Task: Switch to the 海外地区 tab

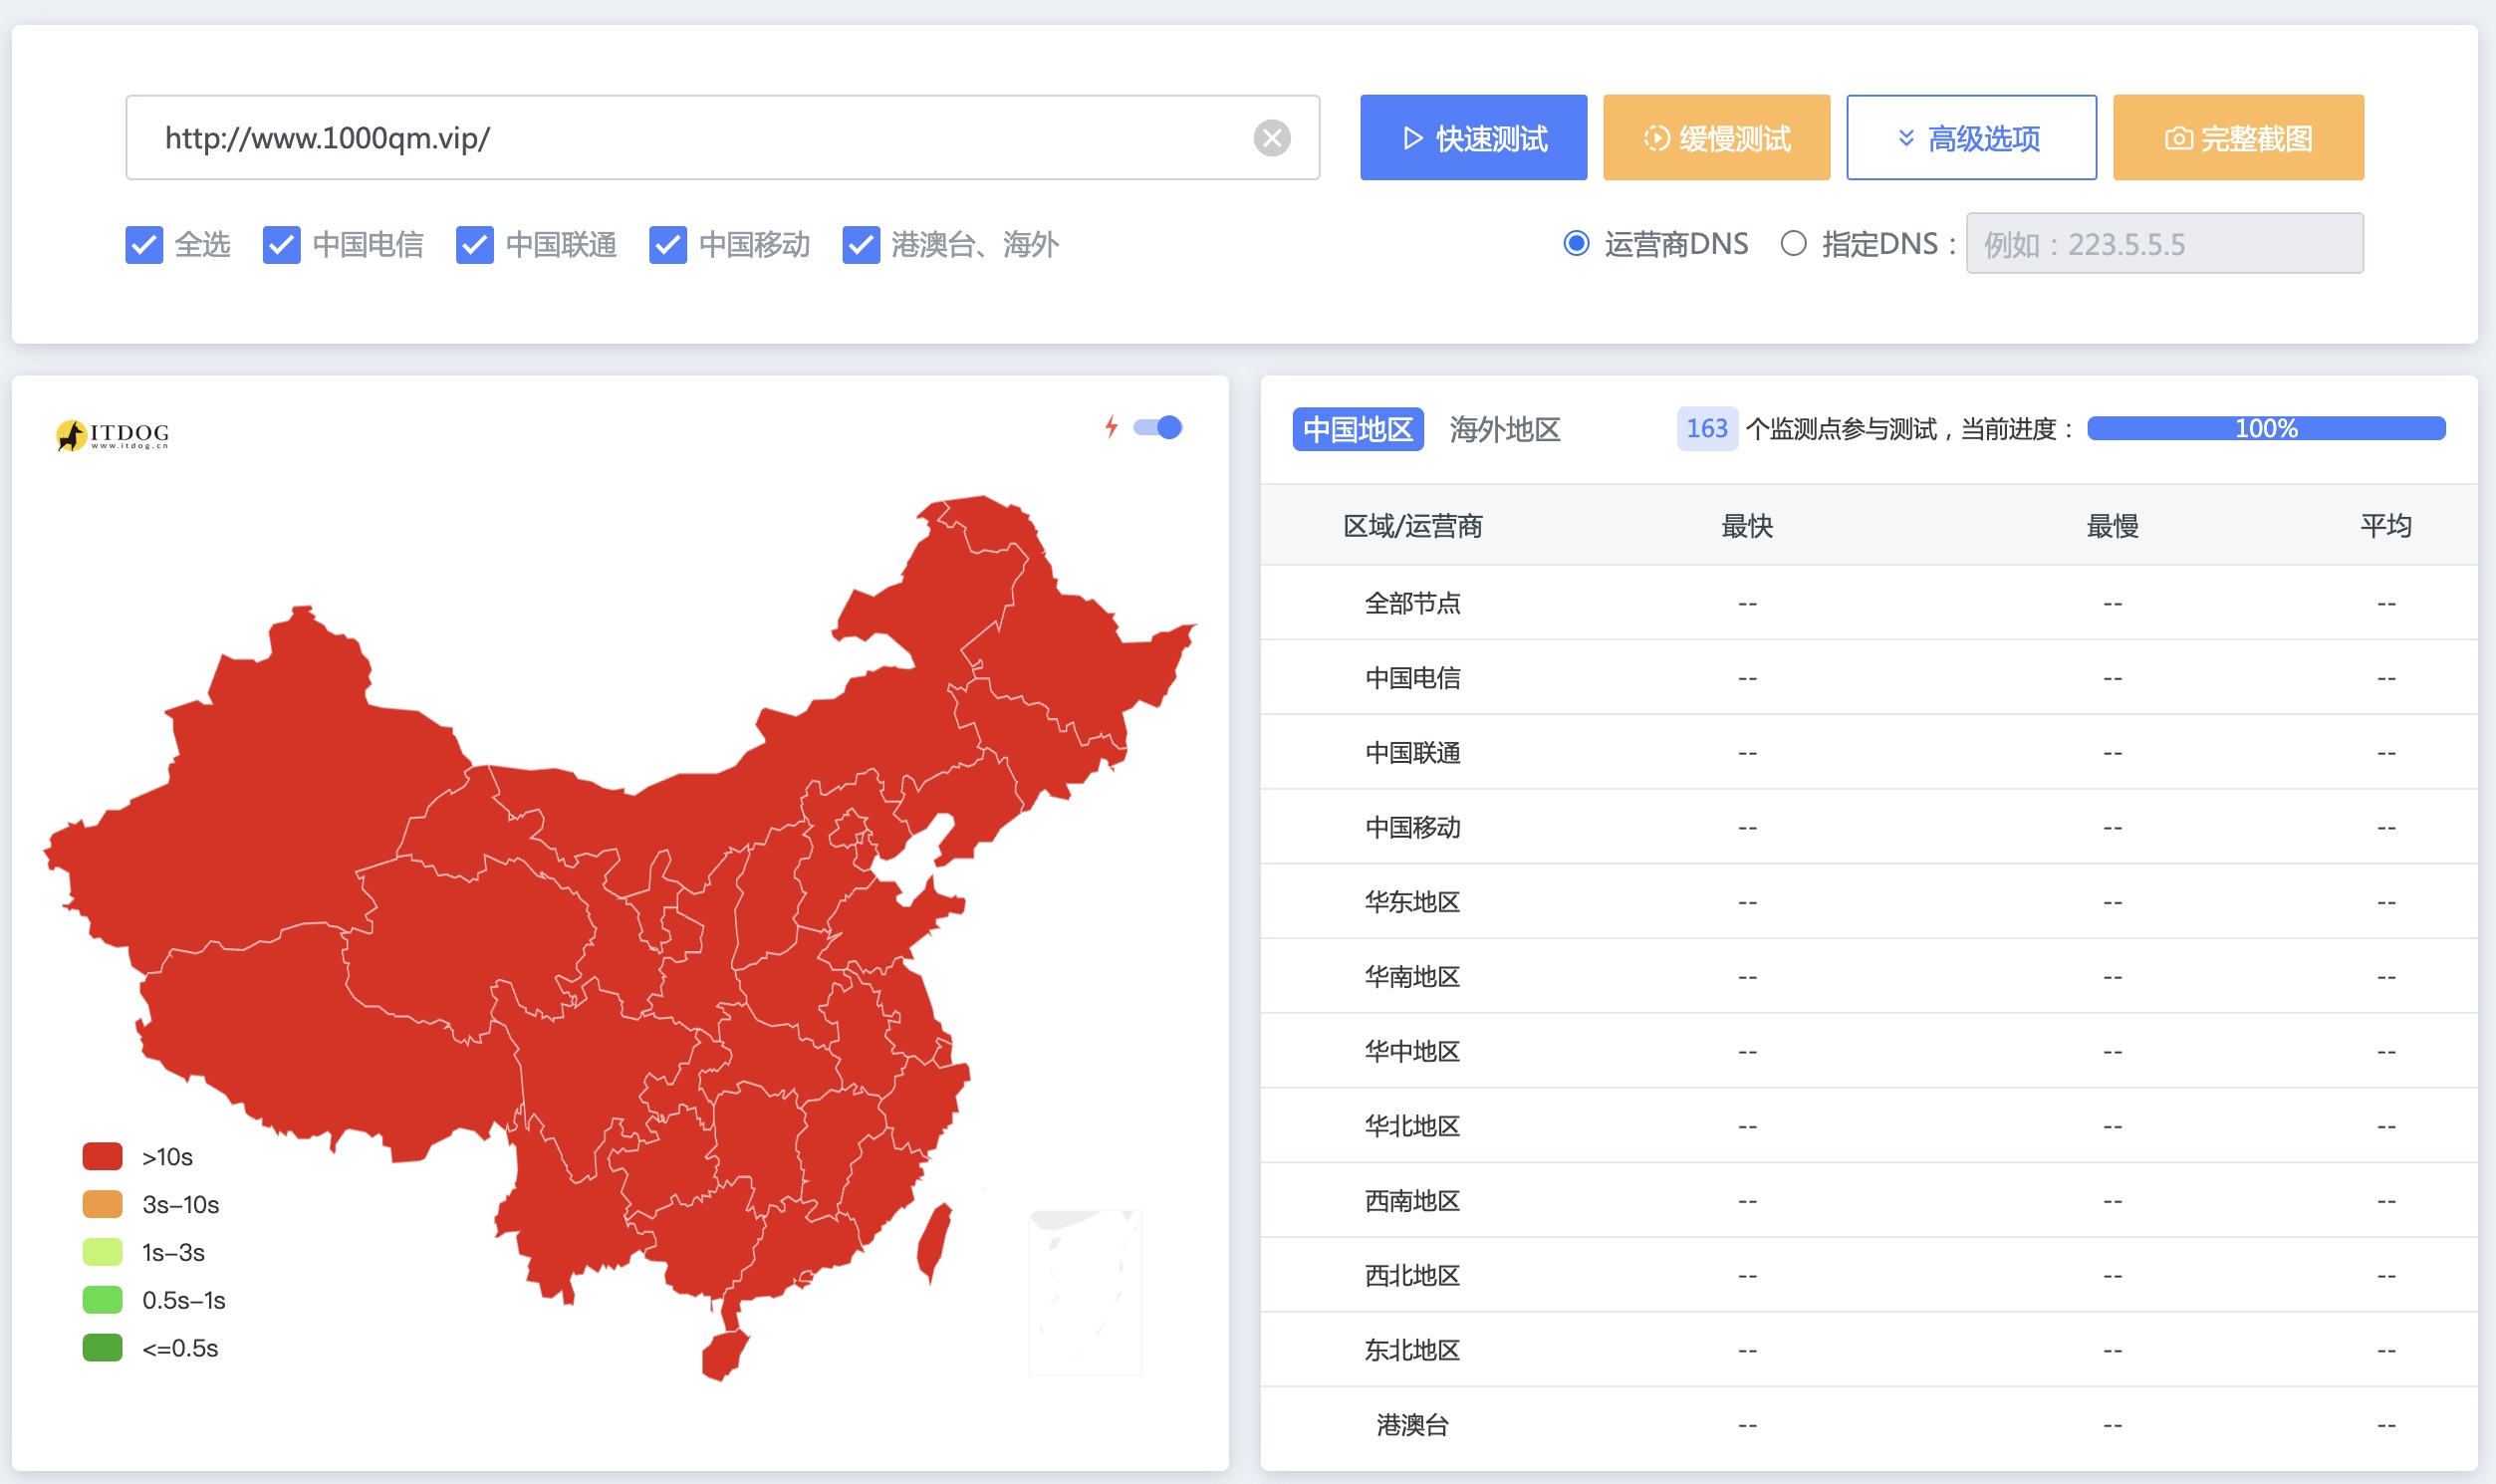Action: point(1505,429)
